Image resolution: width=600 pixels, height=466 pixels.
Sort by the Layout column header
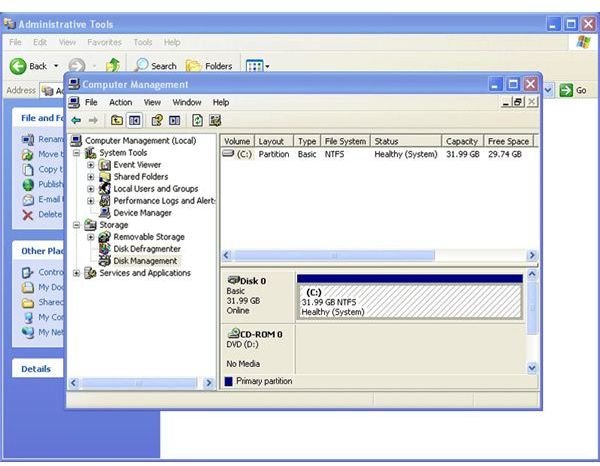tap(274, 141)
